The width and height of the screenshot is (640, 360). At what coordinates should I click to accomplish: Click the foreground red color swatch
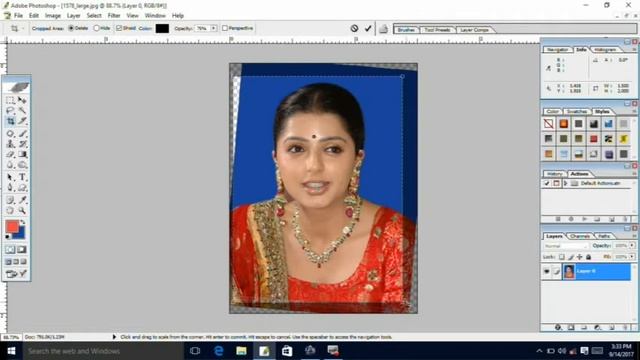12,226
